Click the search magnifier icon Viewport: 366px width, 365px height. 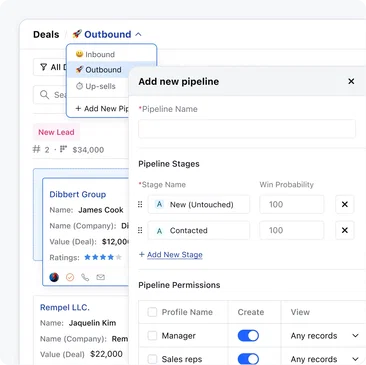point(44,95)
